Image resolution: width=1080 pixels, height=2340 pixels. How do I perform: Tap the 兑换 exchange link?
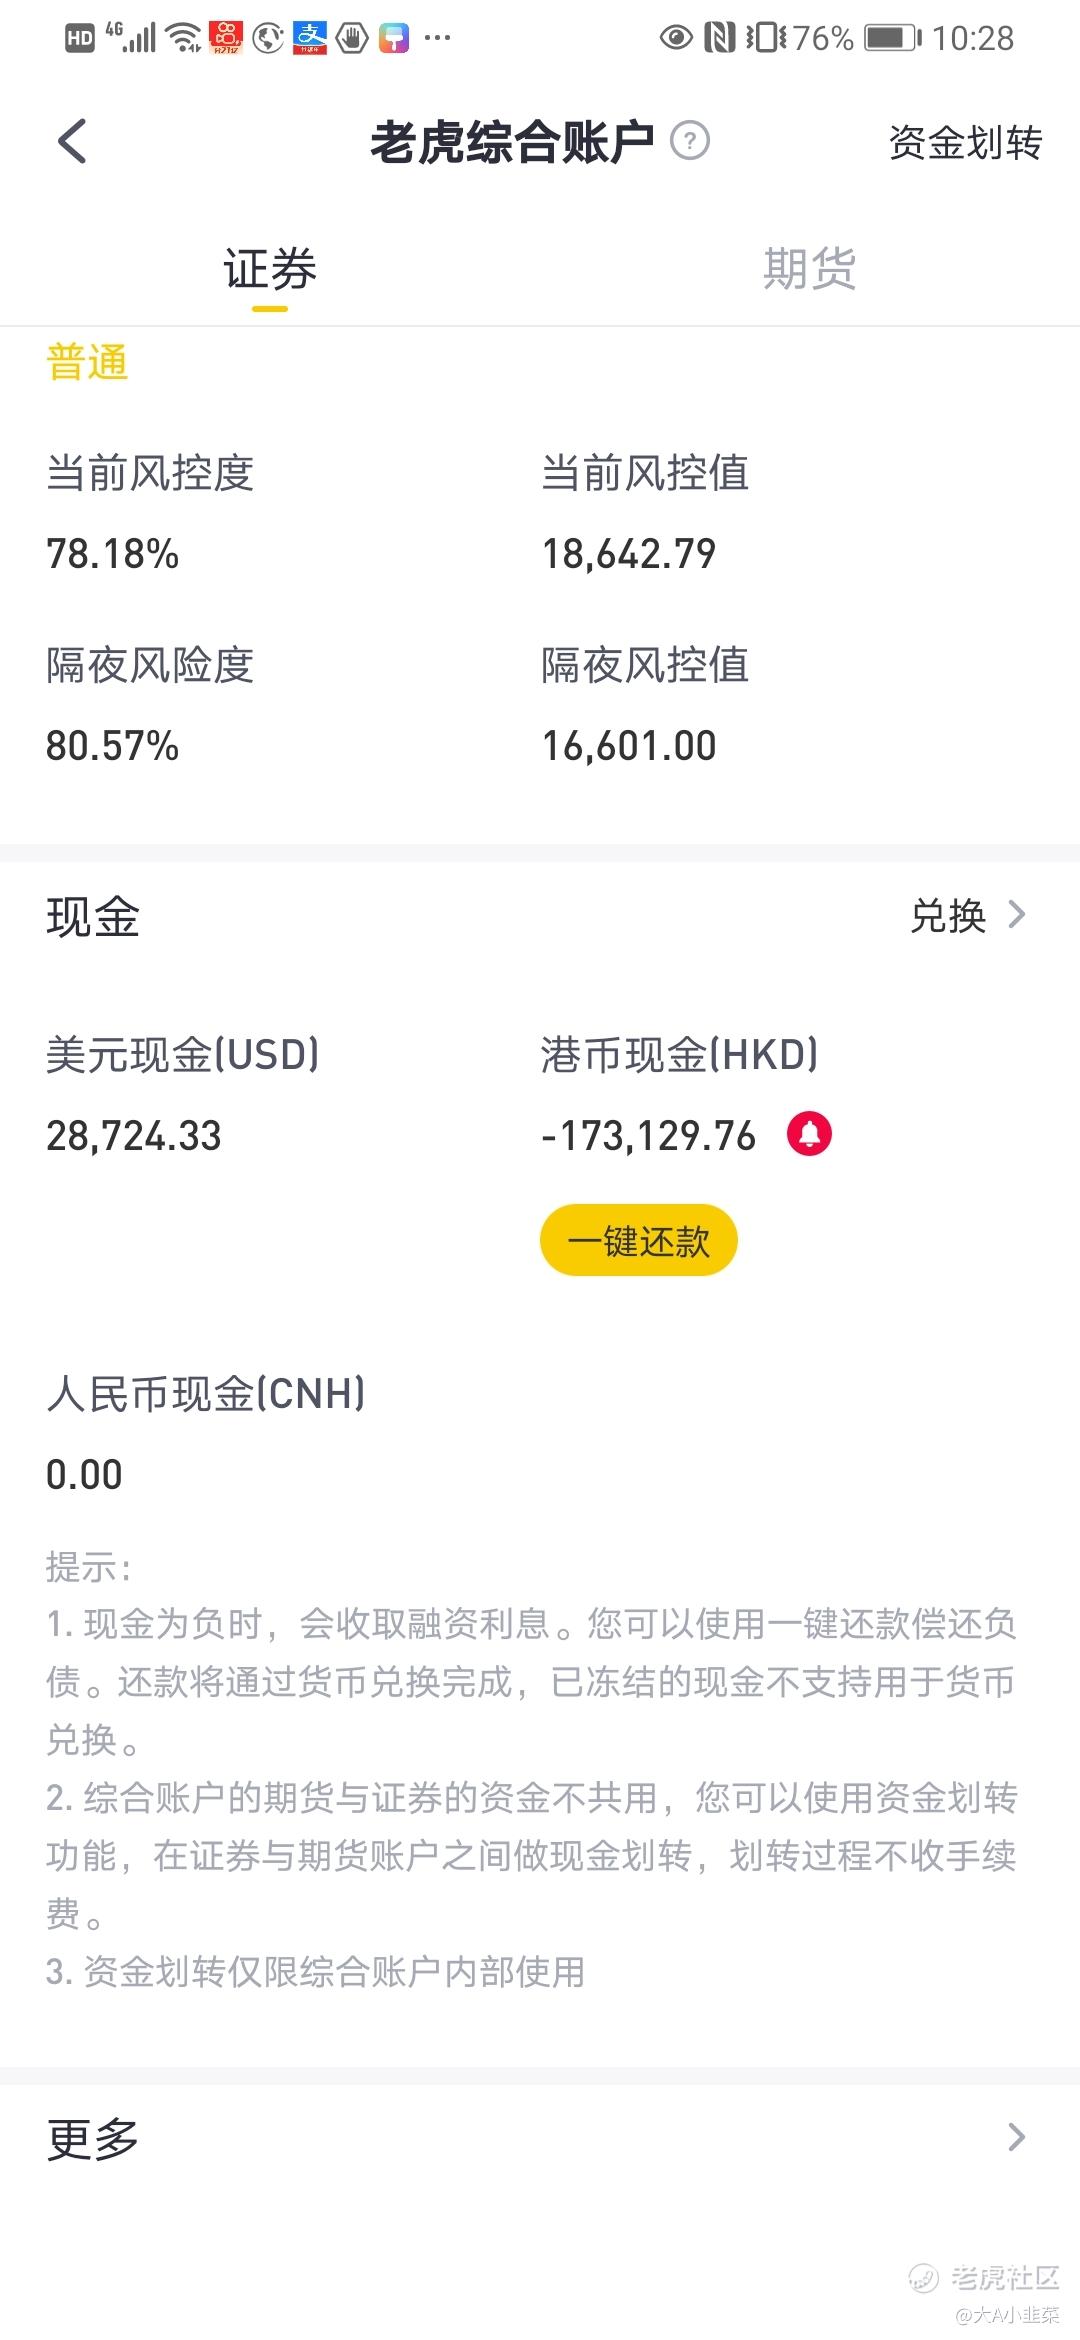948,916
